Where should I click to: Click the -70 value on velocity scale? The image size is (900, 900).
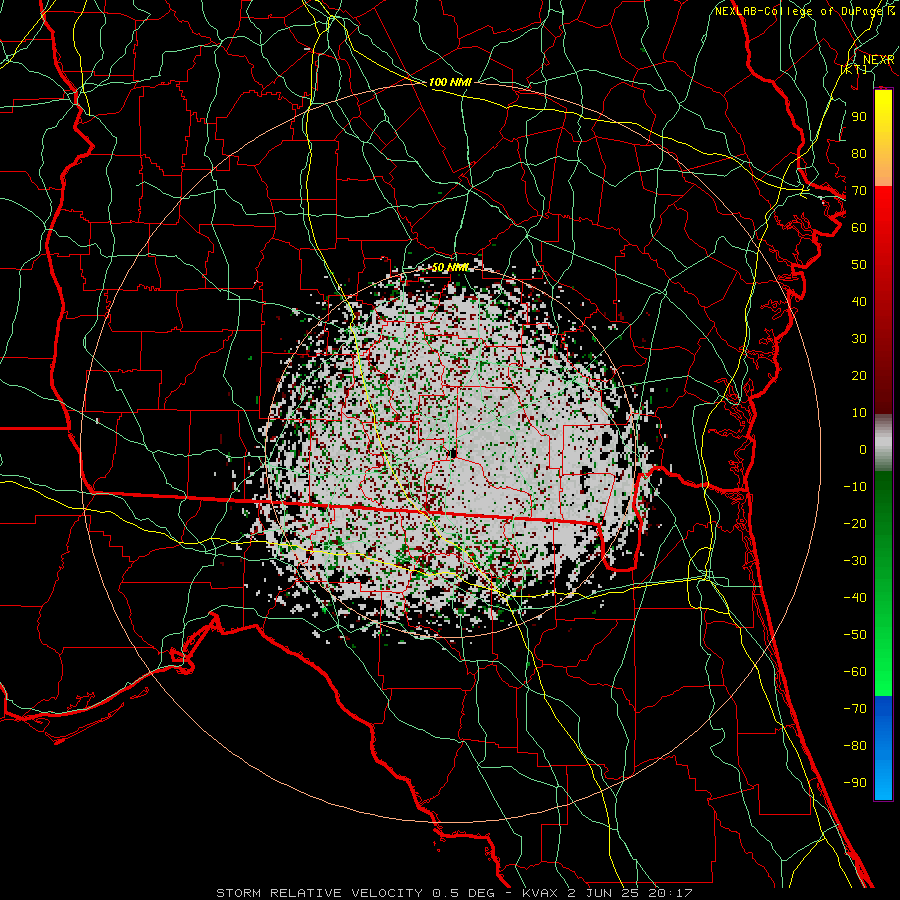click(x=855, y=709)
